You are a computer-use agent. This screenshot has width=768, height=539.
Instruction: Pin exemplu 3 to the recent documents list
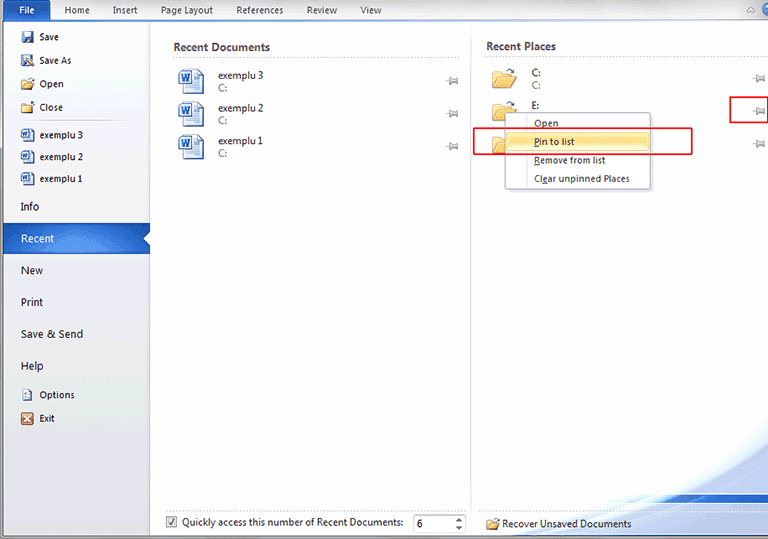click(451, 81)
